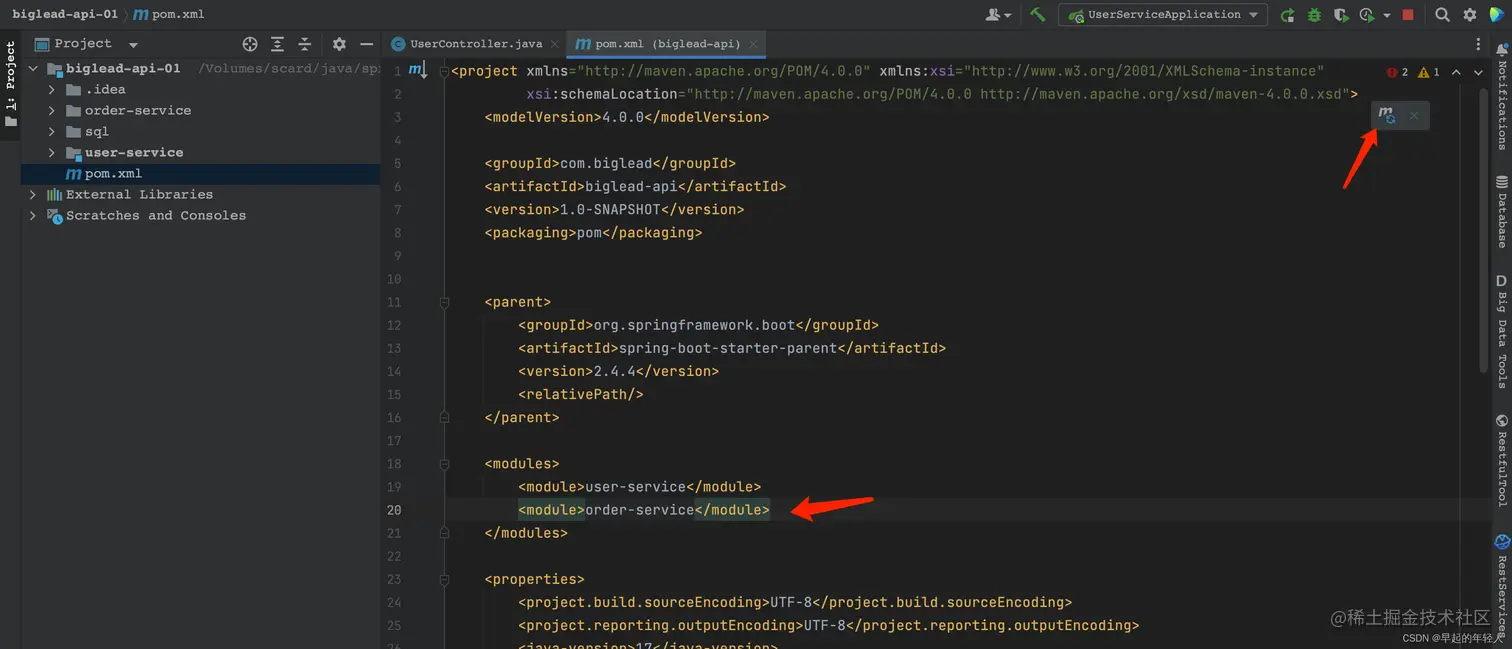This screenshot has height=649, width=1512.
Task: Click the colorful plugin logo at top-right corner
Action: (1496, 15)
